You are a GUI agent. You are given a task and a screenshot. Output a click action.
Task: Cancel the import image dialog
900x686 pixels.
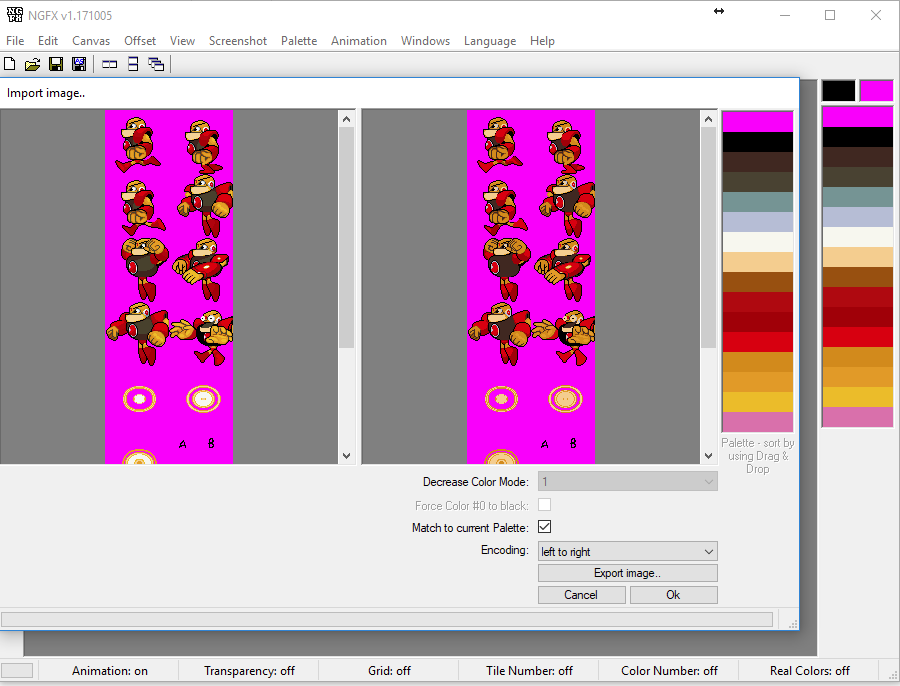tap(581, 595)
